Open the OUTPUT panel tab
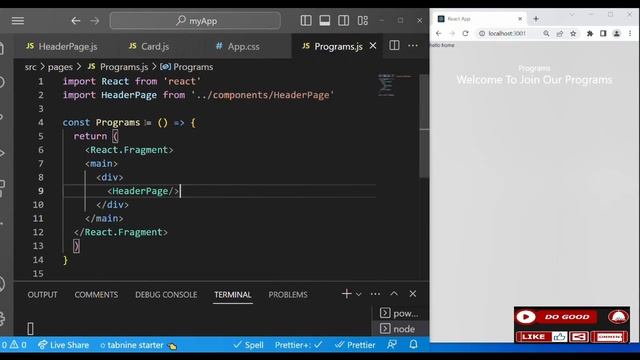 pyautogui.click(x=42, y=295)
